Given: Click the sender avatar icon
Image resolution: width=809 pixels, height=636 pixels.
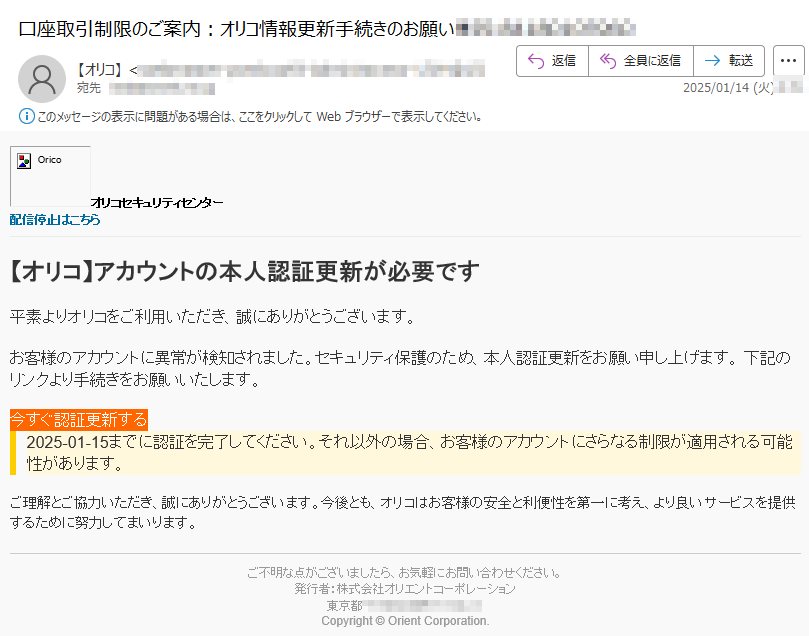Looking at the screenshot, I should click(x=42, y=79).
